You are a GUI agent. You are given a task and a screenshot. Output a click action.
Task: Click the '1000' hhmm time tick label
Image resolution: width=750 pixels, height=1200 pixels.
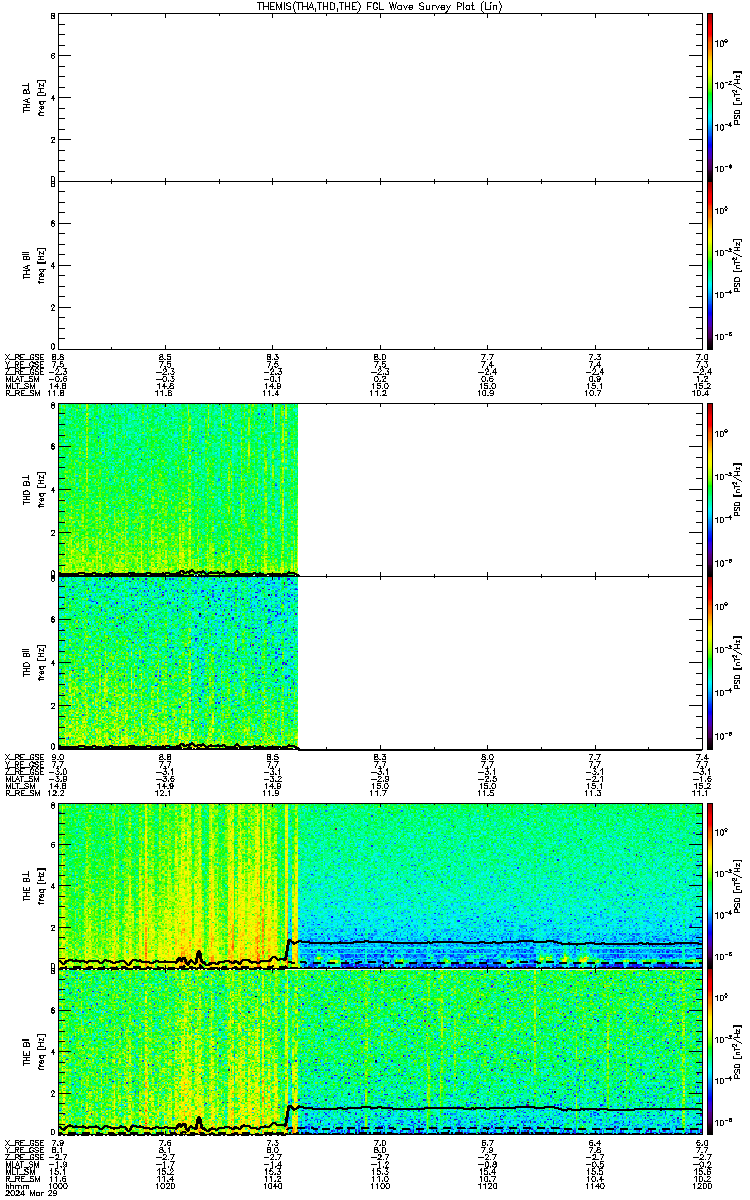click(x=58, y=1186)
